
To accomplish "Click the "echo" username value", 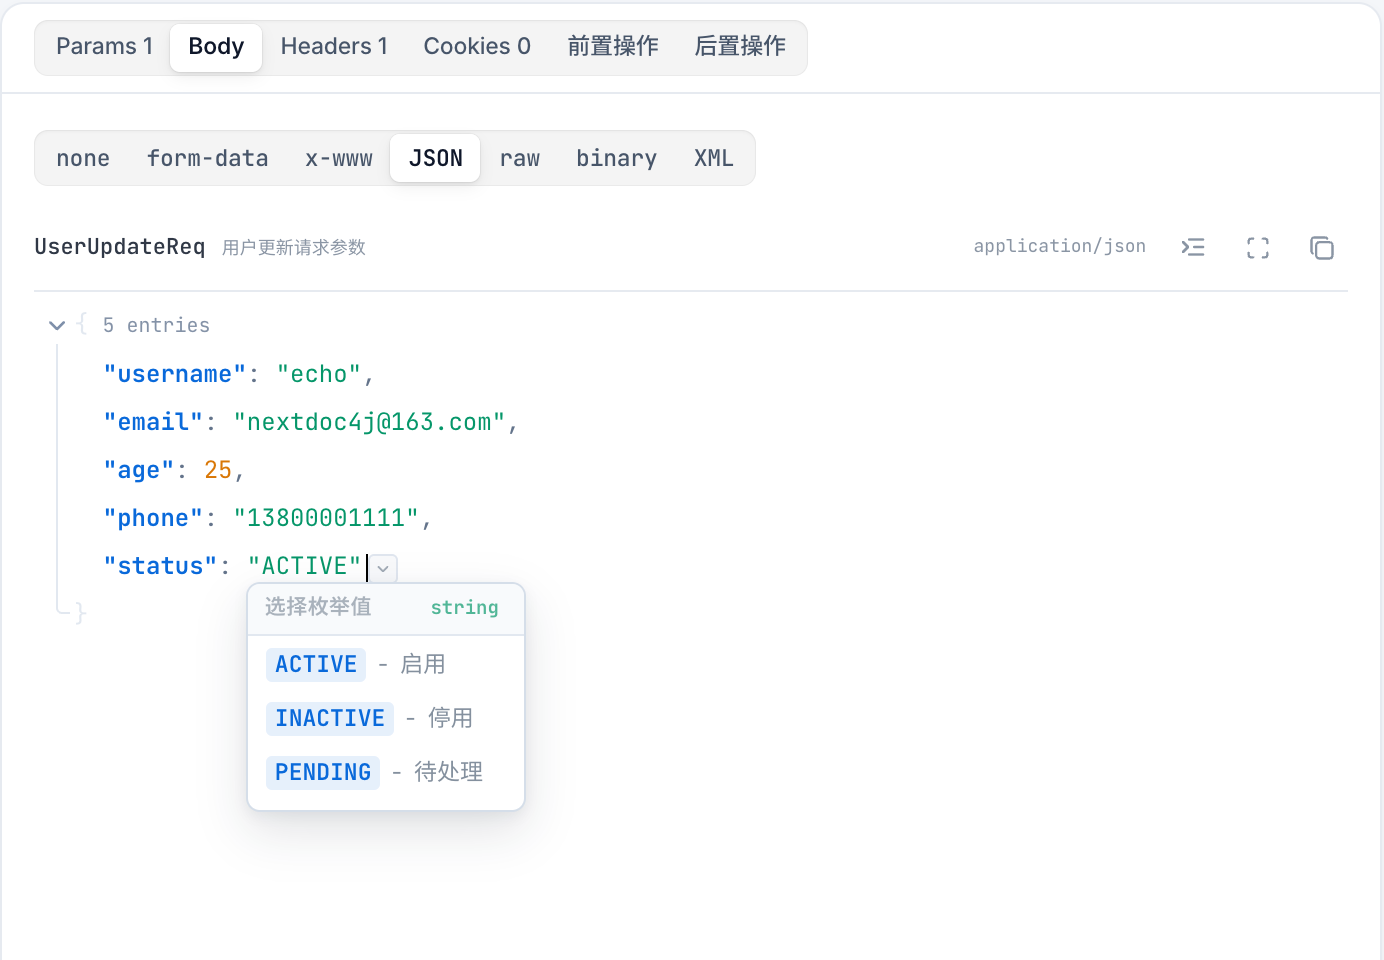I will coord(319,374).
